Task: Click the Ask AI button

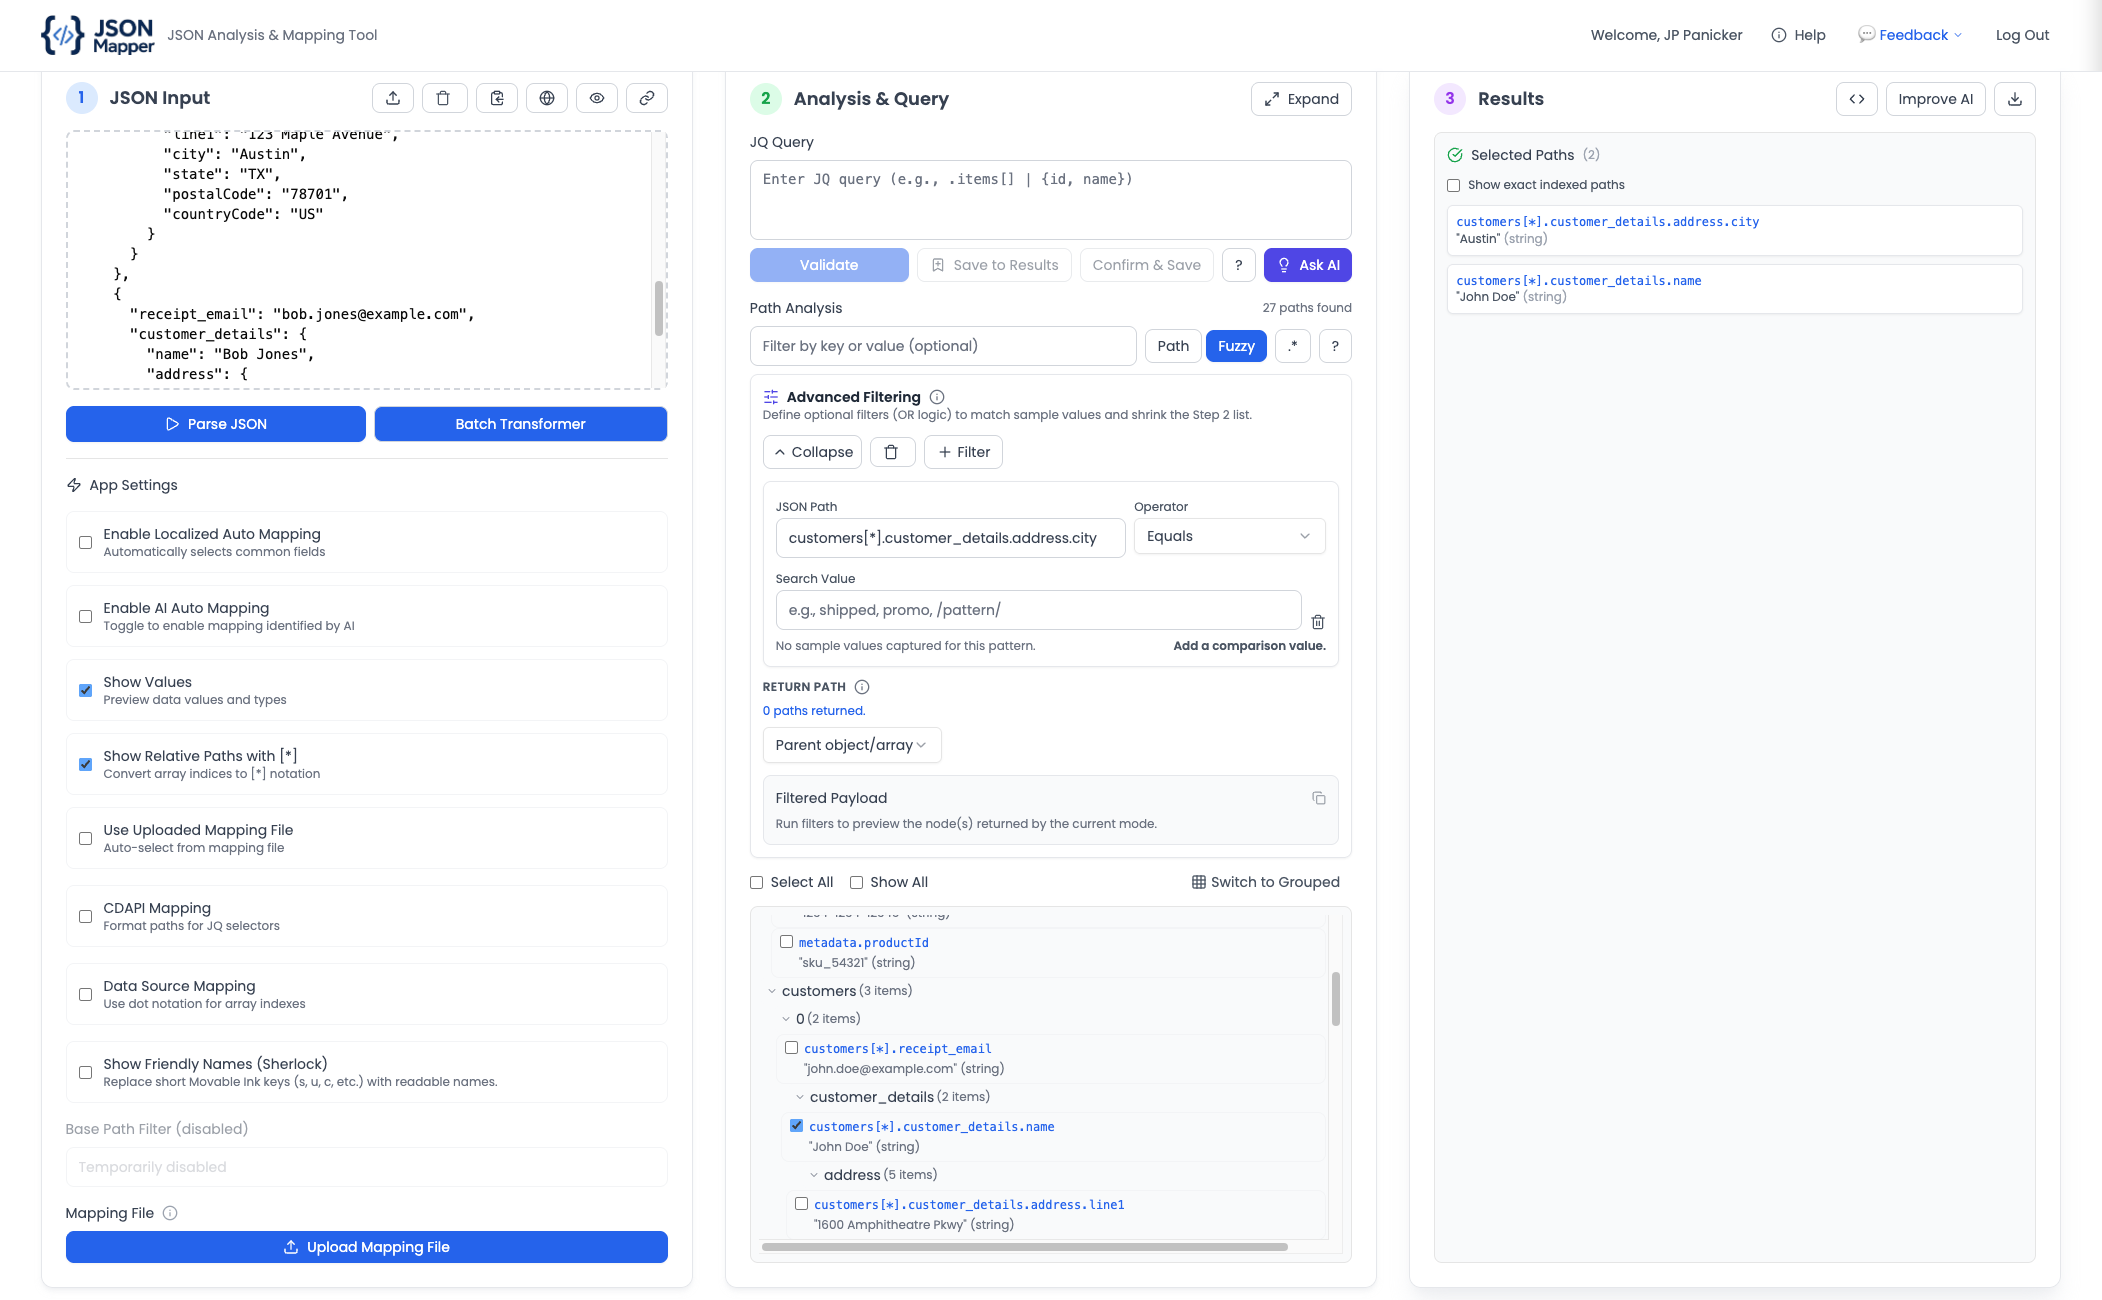Action: [1308, 265]
